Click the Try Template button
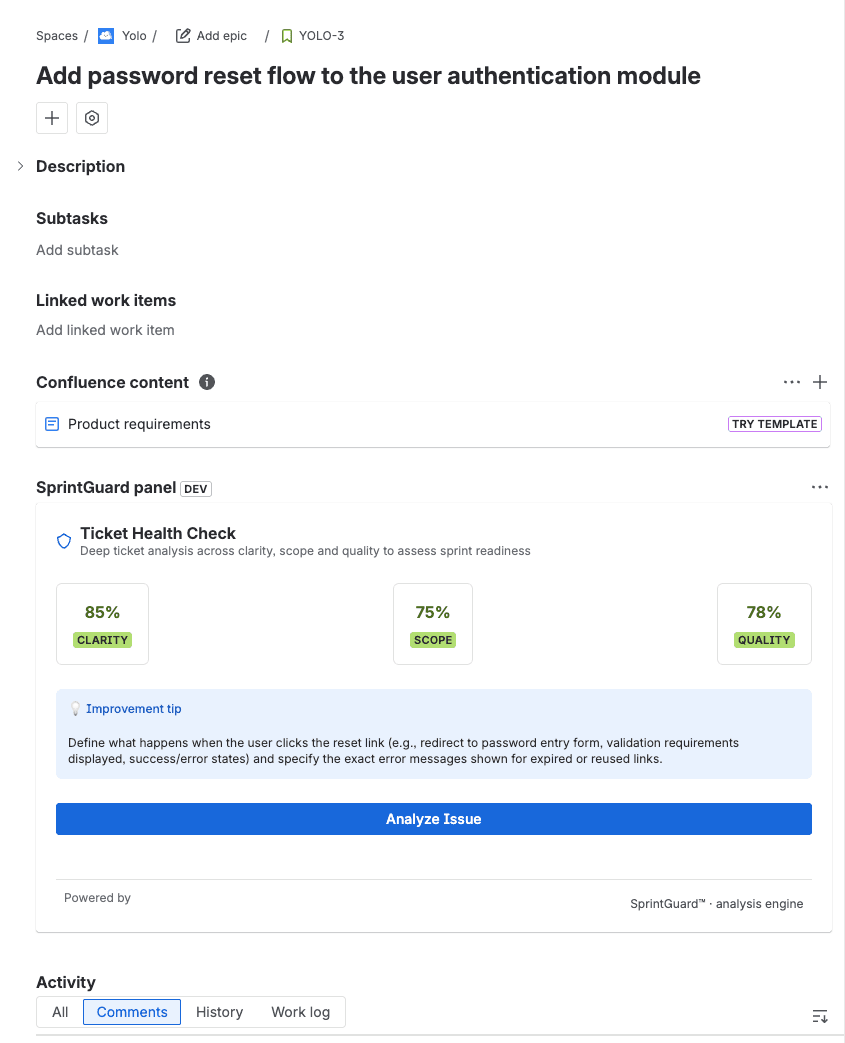This screenshot has width=845, height=1043. (x=775, y=424)
